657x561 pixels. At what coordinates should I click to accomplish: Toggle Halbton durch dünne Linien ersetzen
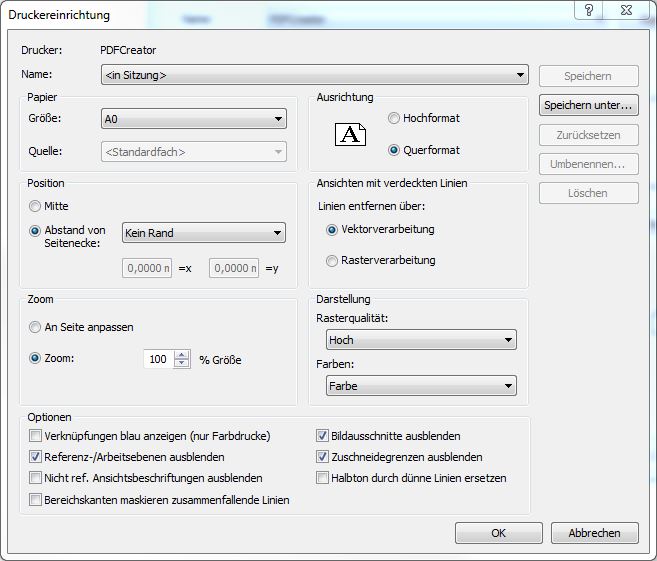[x=323, y=478]
